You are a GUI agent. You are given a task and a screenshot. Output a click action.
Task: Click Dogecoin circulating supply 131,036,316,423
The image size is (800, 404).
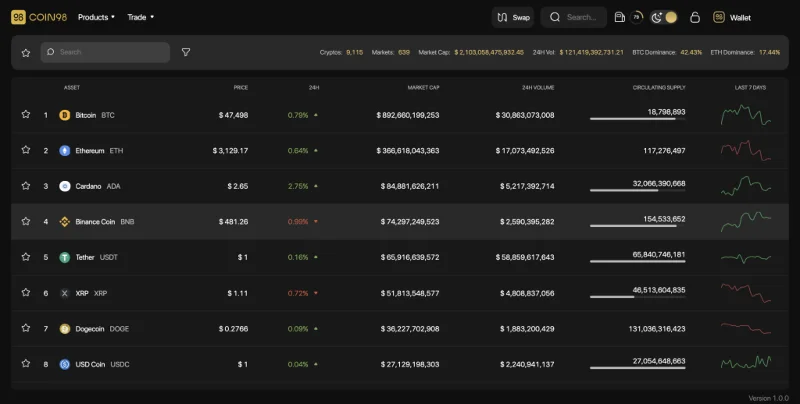point(657,329)
